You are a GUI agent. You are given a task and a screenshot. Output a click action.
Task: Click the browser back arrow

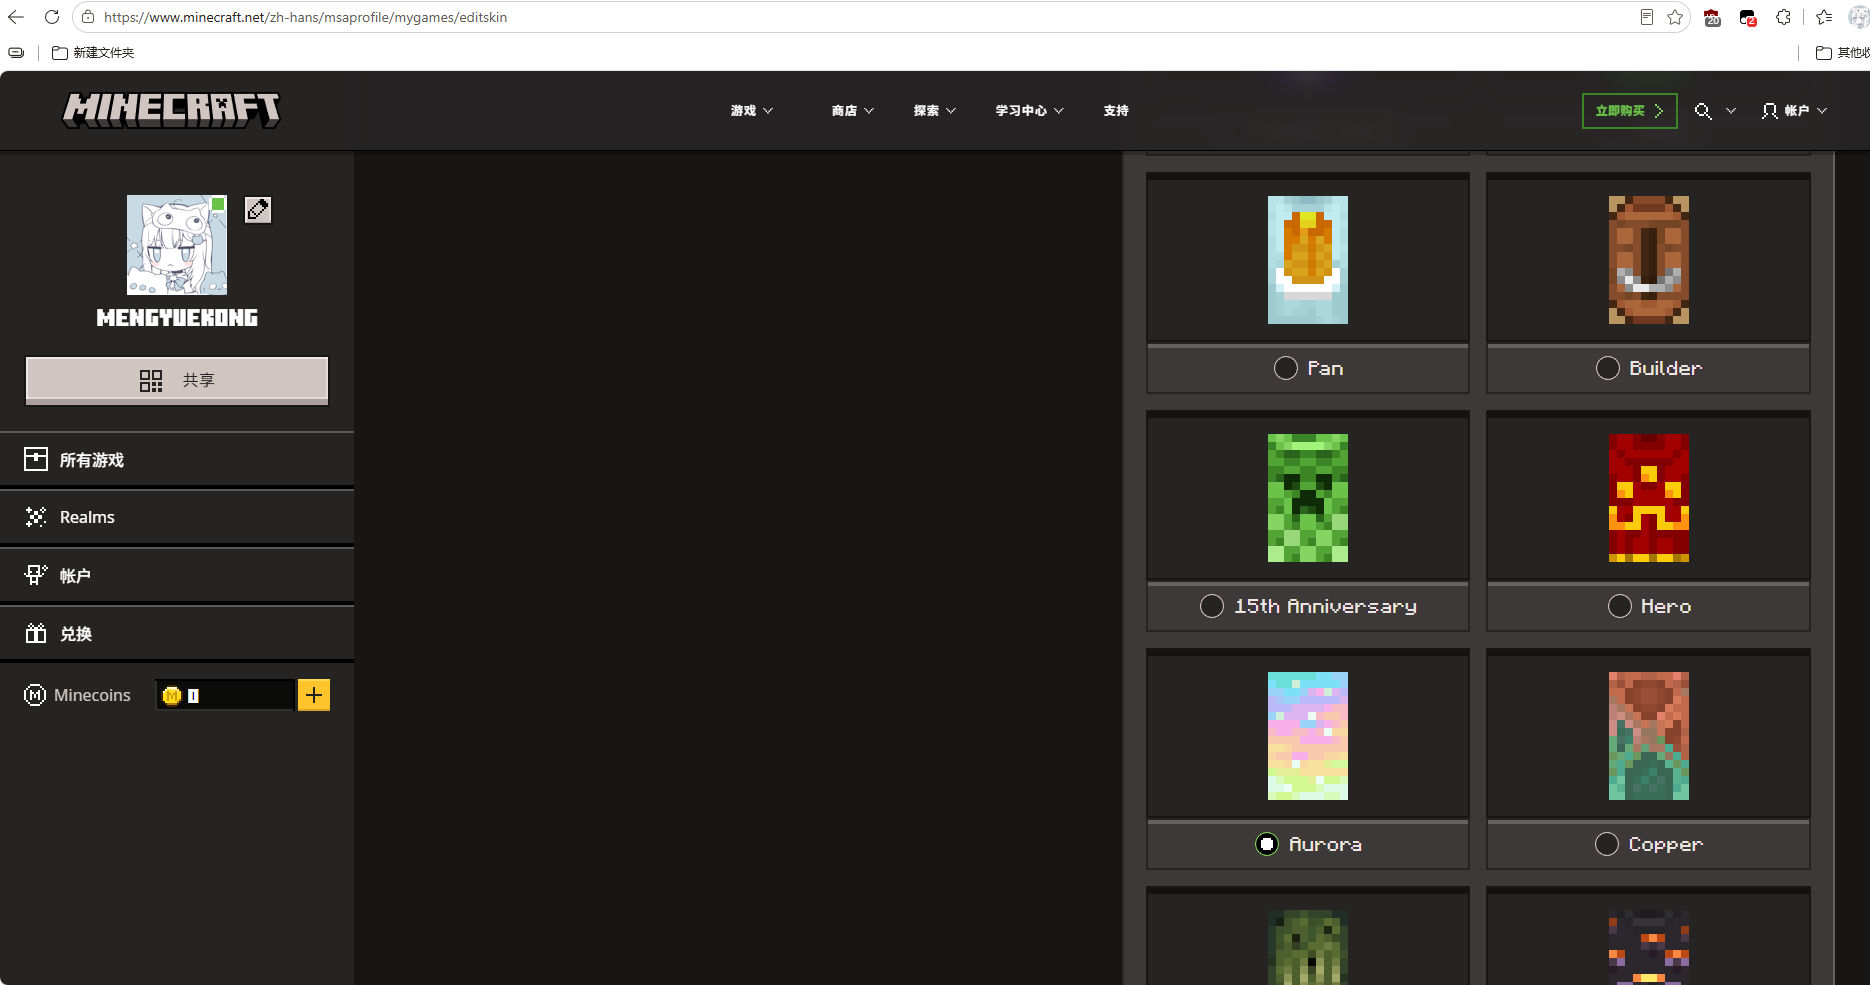[16, 17]
